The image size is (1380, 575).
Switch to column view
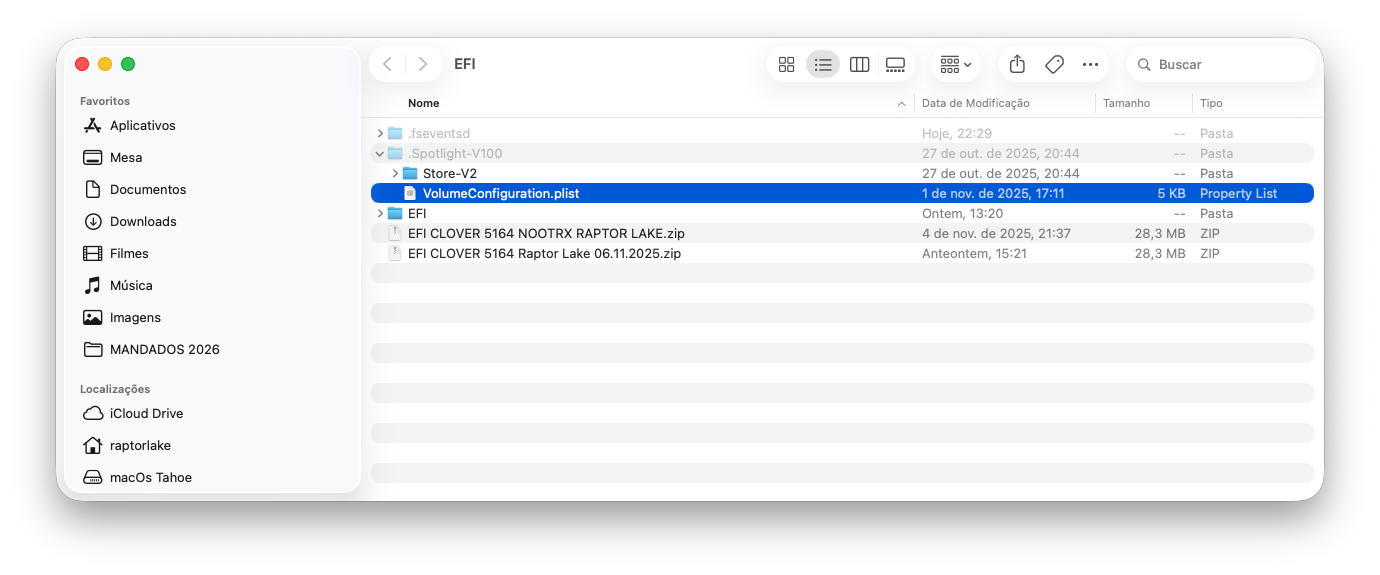click(x=859, y=64)
